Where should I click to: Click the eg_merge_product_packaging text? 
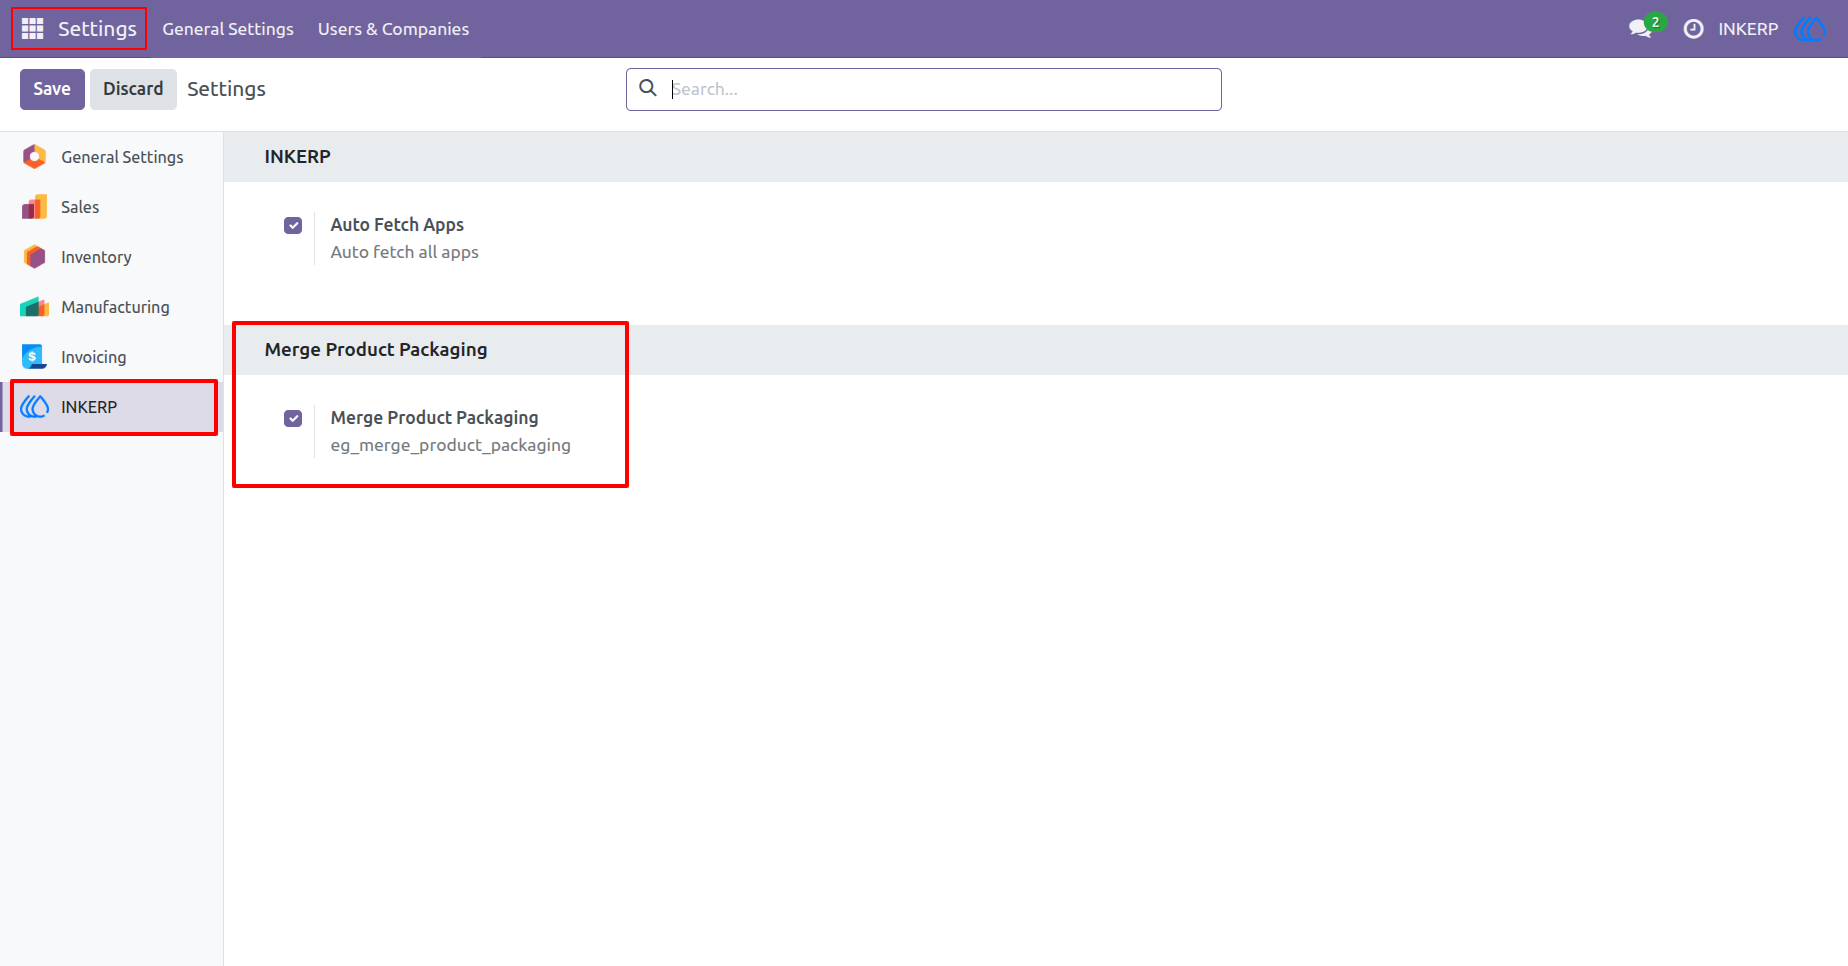click(x=450, y=445)
